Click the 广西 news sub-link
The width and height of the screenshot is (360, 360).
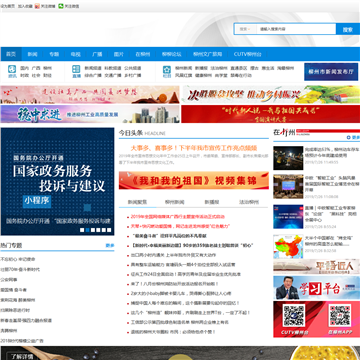point(36,68)
